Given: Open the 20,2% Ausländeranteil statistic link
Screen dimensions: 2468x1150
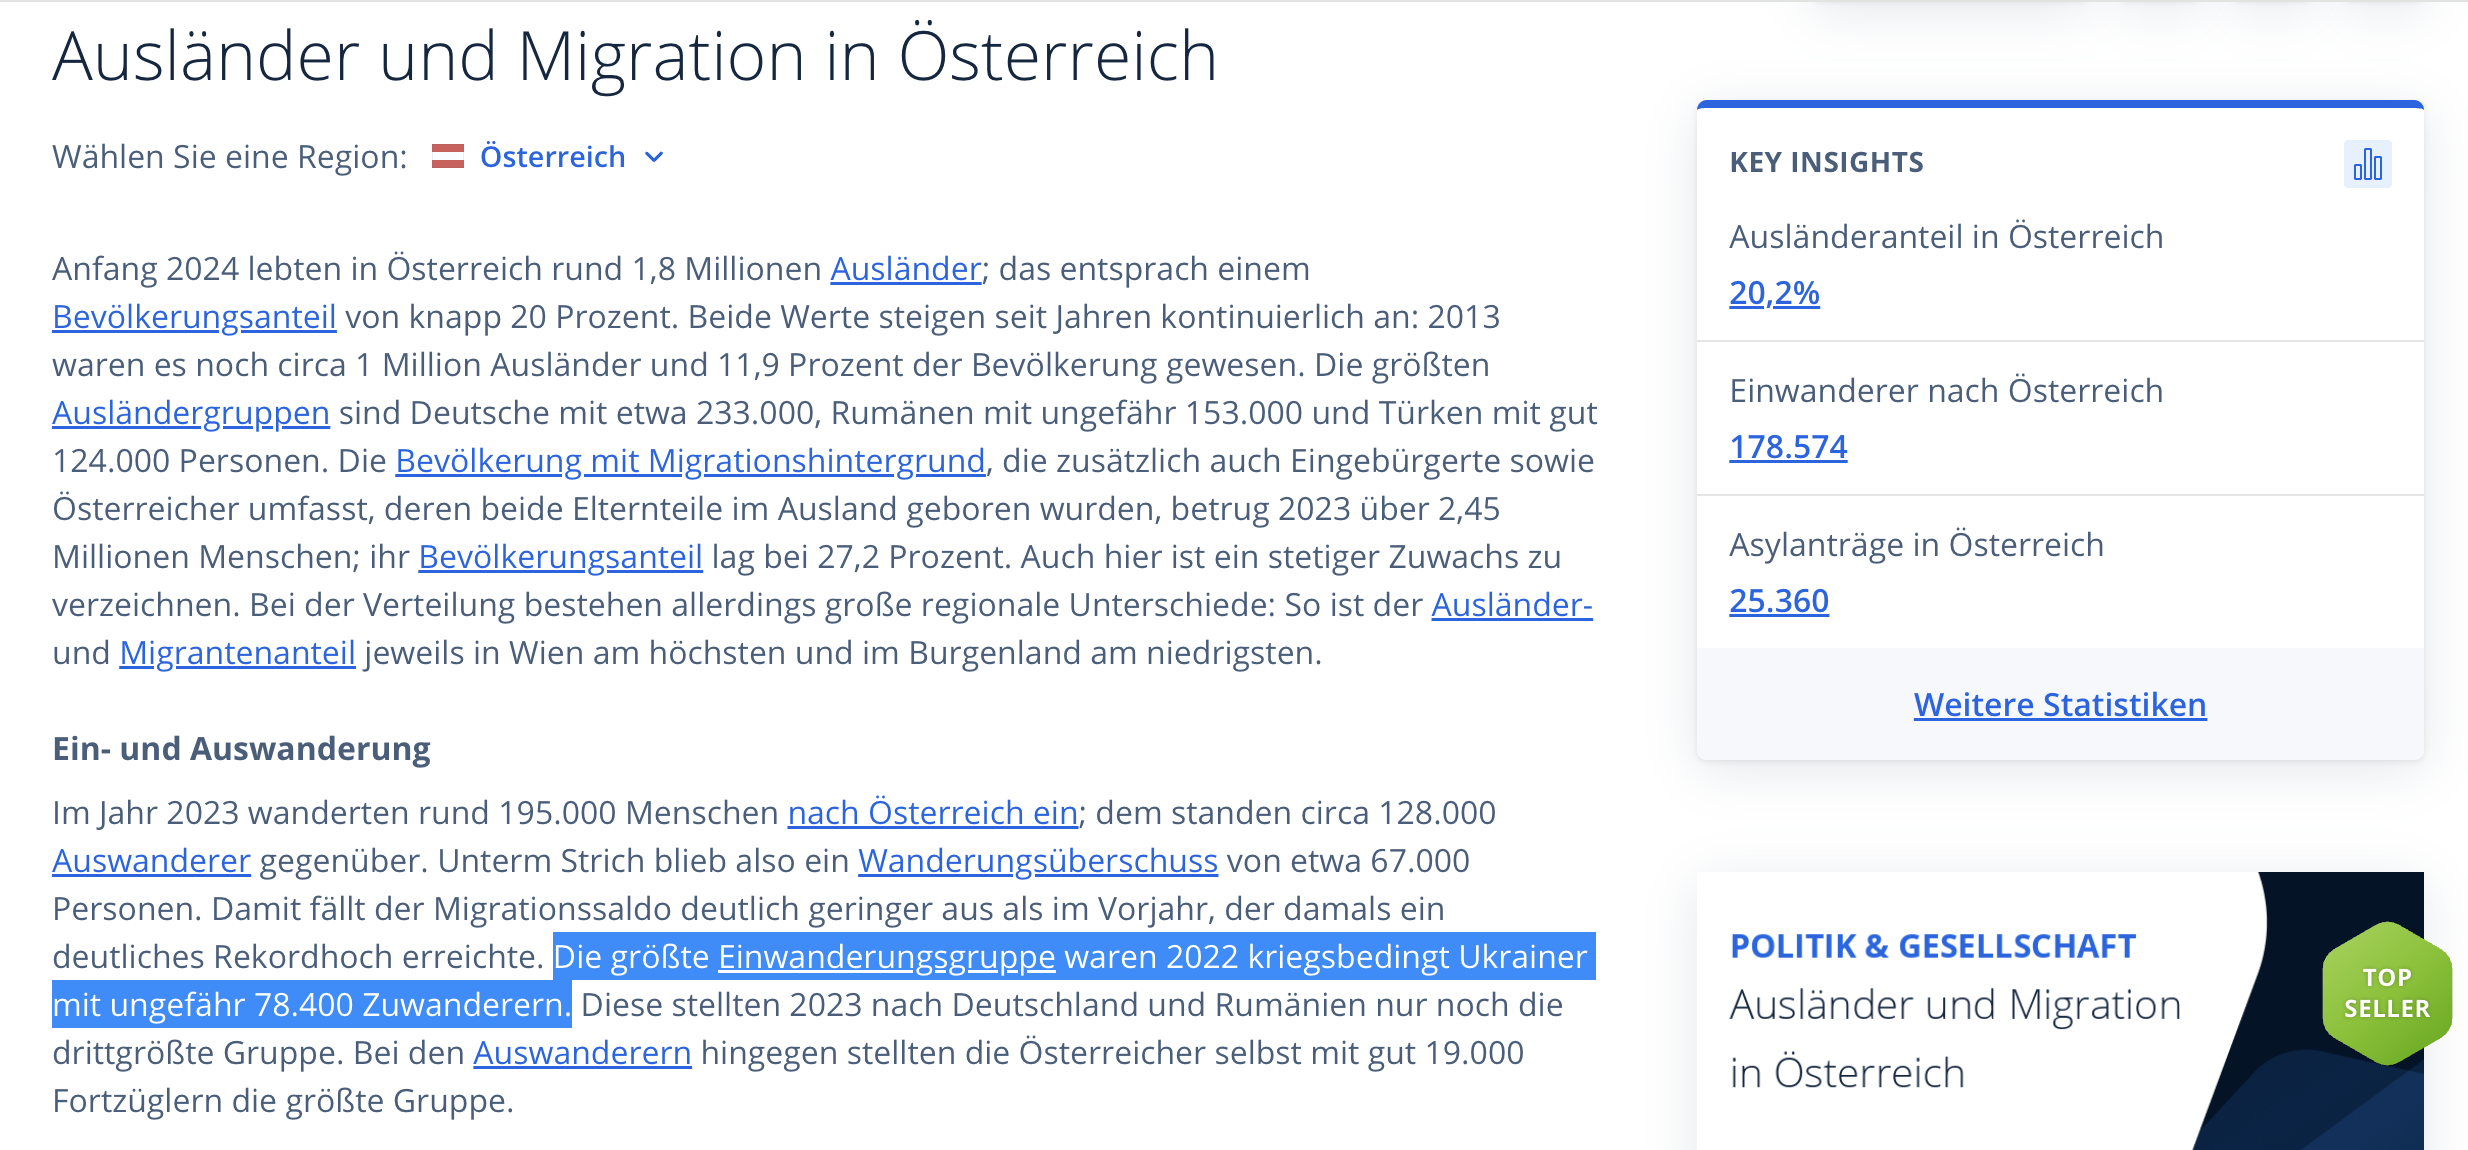Looking at the screenshot, I should (1773, 293).
